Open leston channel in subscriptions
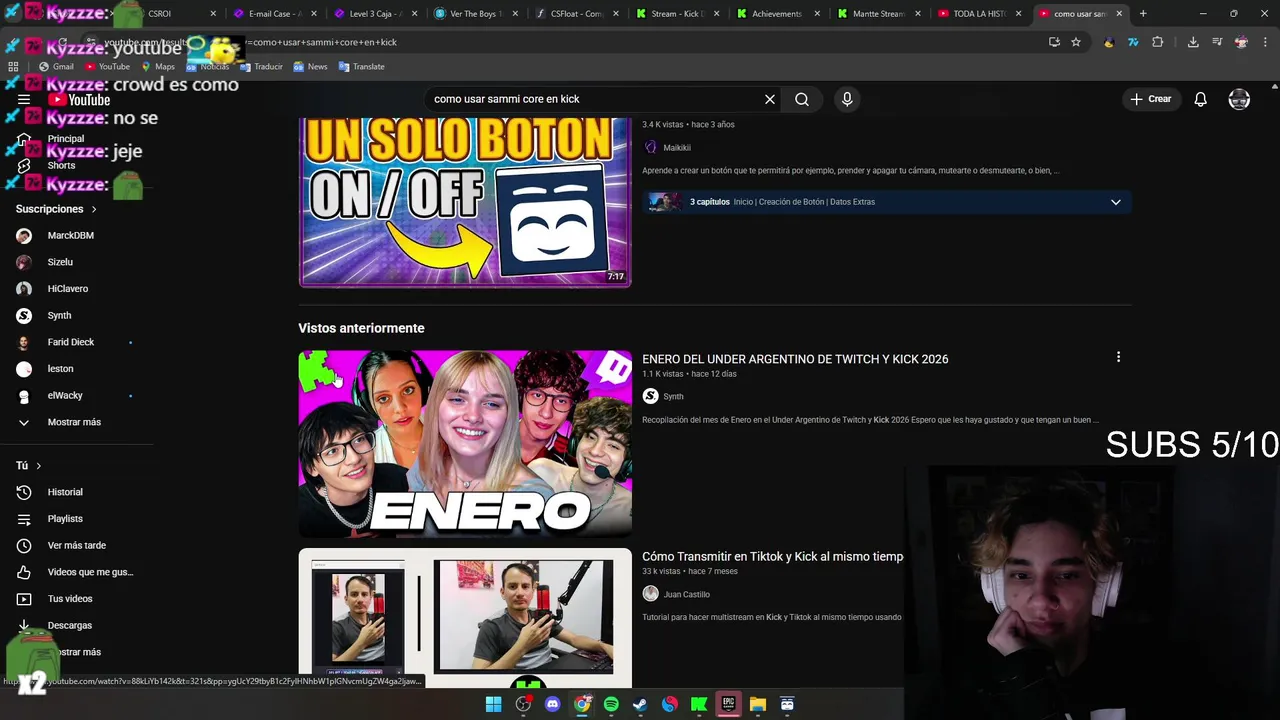The image size is (1280, 720). (60, 369)
